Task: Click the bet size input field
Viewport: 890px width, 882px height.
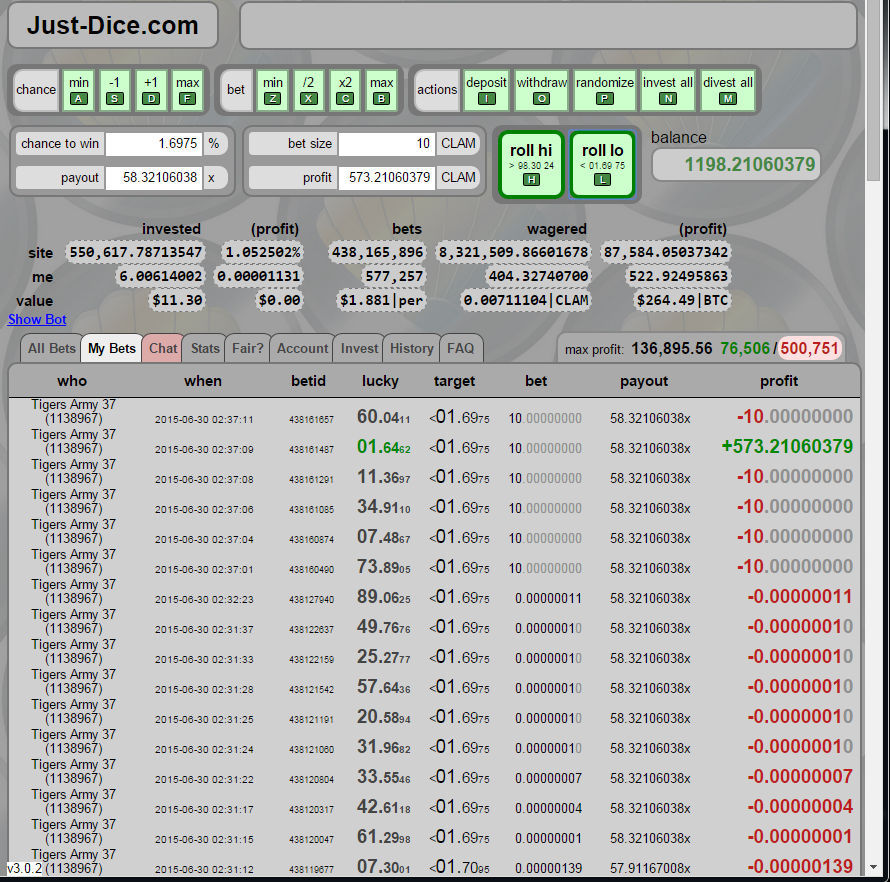Action: coord(387,144)
